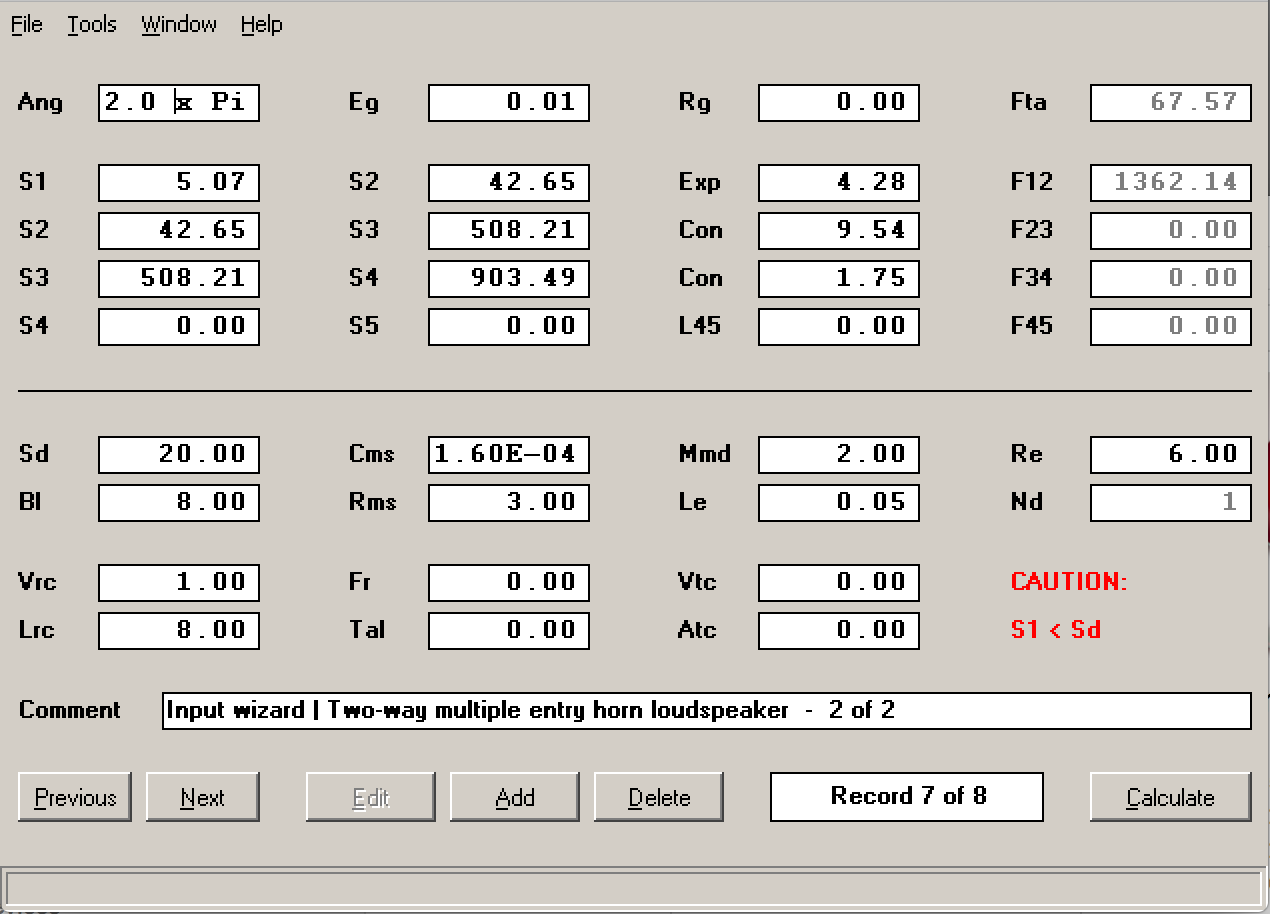
Task: Click the F45 value box
Action: tap(1171, 326)
